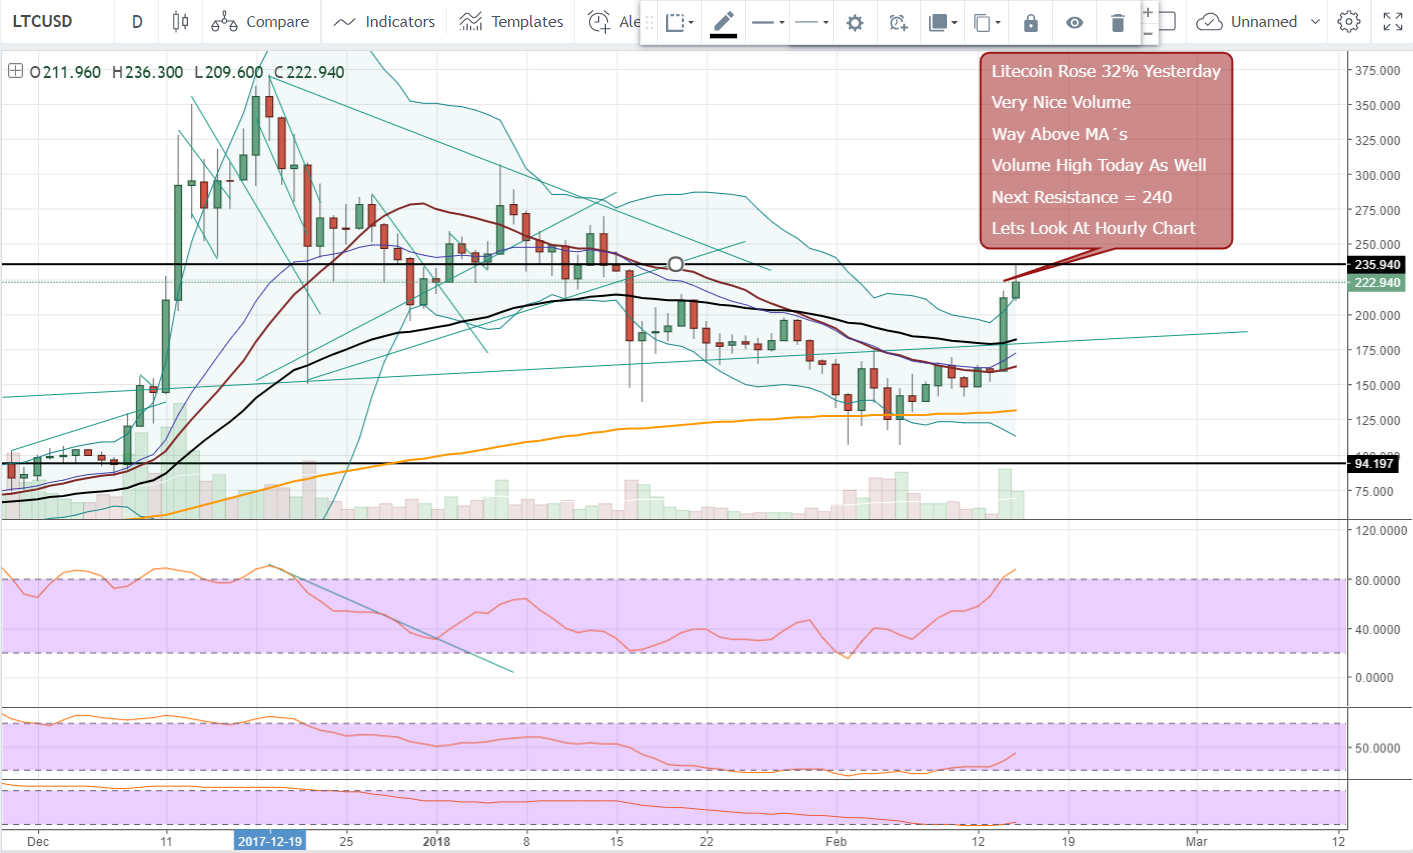This screenshot has height=853, width=1413.
Task: Click the Dec label on time axis
Action: [38, 841]
